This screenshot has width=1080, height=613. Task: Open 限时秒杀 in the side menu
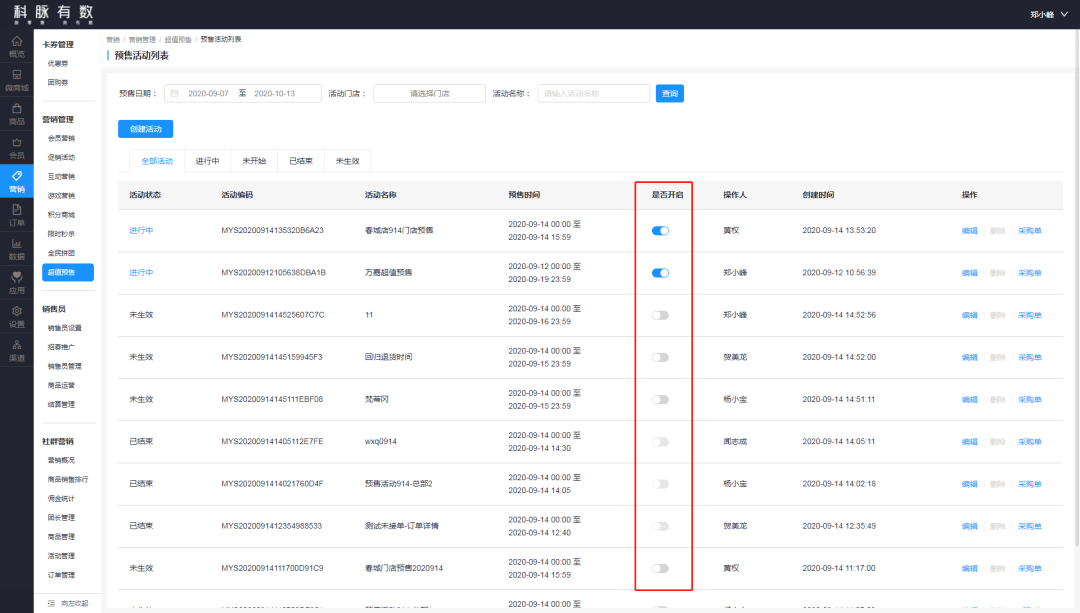pos(61,234)
